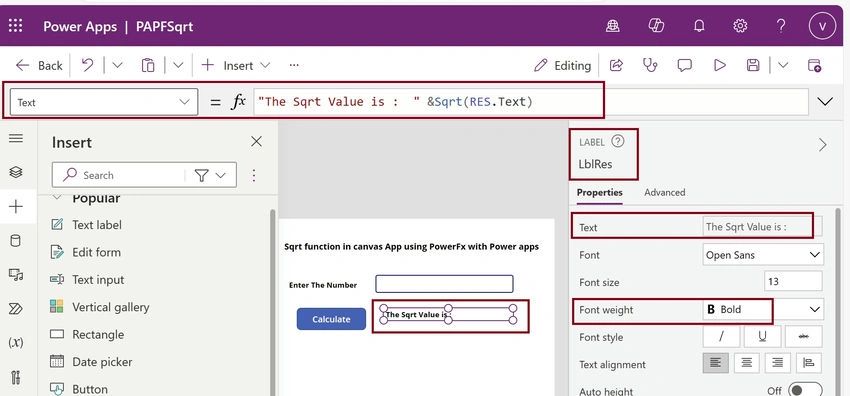Open the Data cylinder icon
The height and width of the screenshot is (396, 850).
(16, 241)
